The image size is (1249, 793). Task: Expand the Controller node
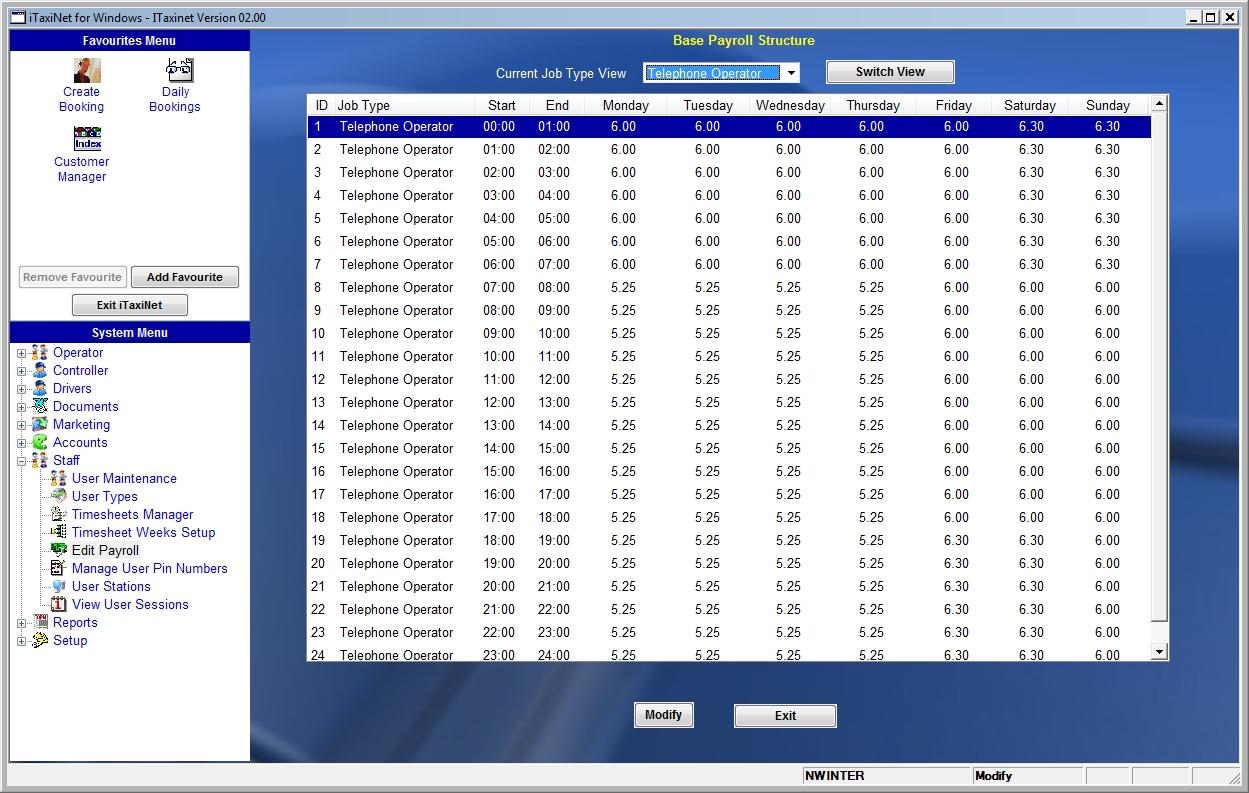[x=21, y=371]
